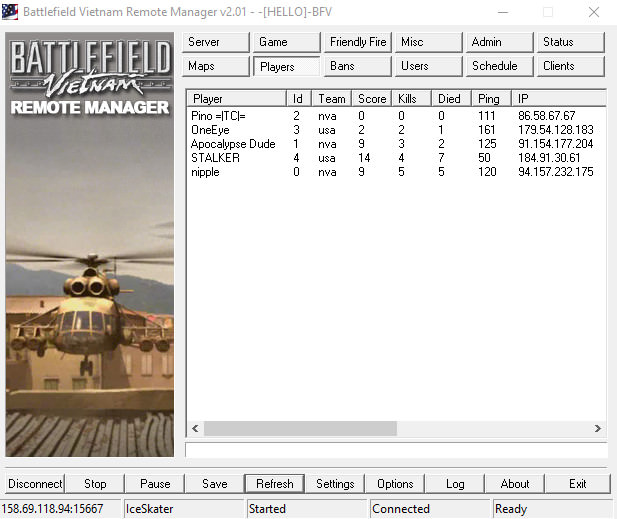Pause the server with Pause button

point(155,484)
